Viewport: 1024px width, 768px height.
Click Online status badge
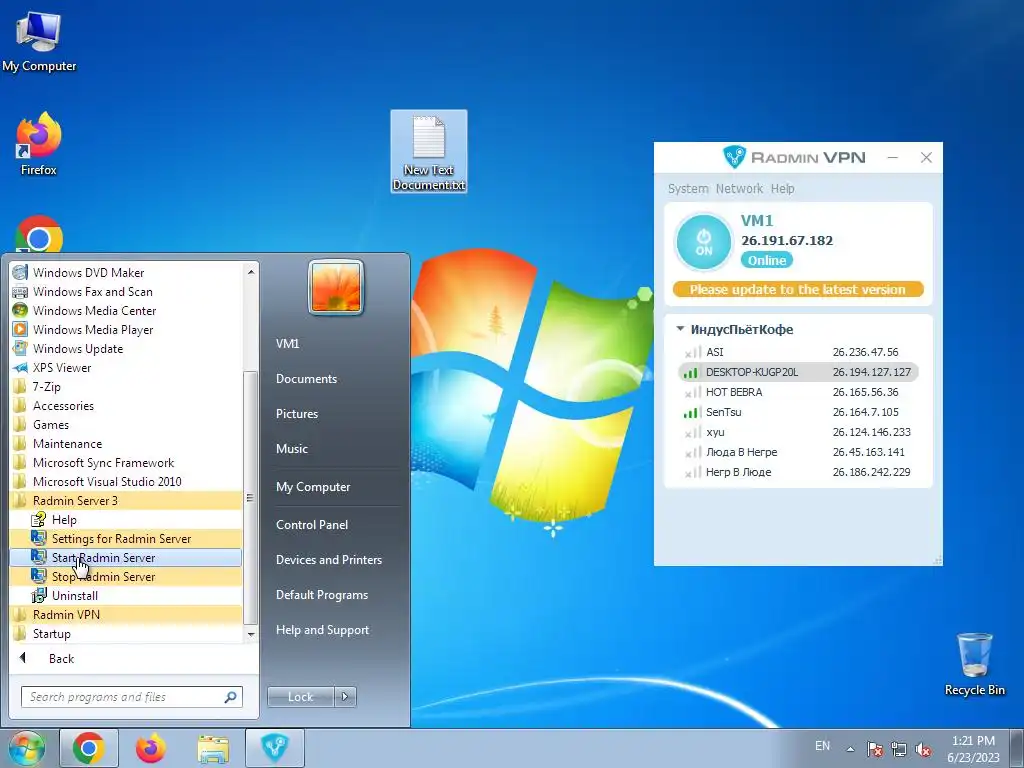[767, 260]
